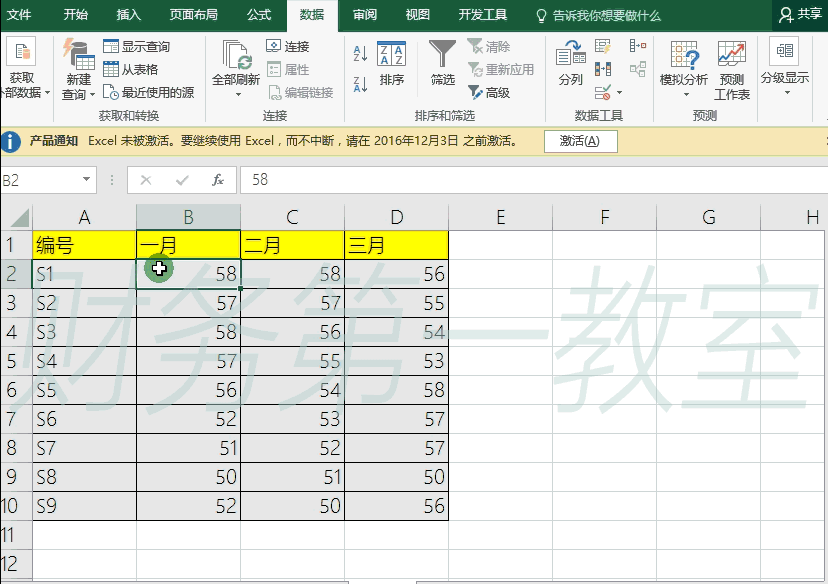
Task: Click the Get External Data (获取外部数据) icon
Action: 21,52
